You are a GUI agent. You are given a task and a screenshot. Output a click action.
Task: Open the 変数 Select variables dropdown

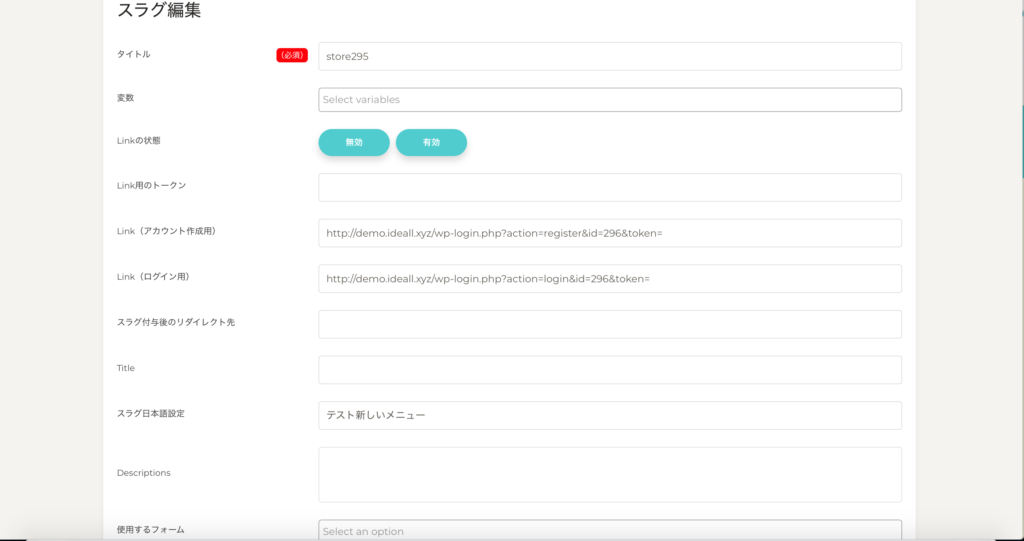point(609,100)
